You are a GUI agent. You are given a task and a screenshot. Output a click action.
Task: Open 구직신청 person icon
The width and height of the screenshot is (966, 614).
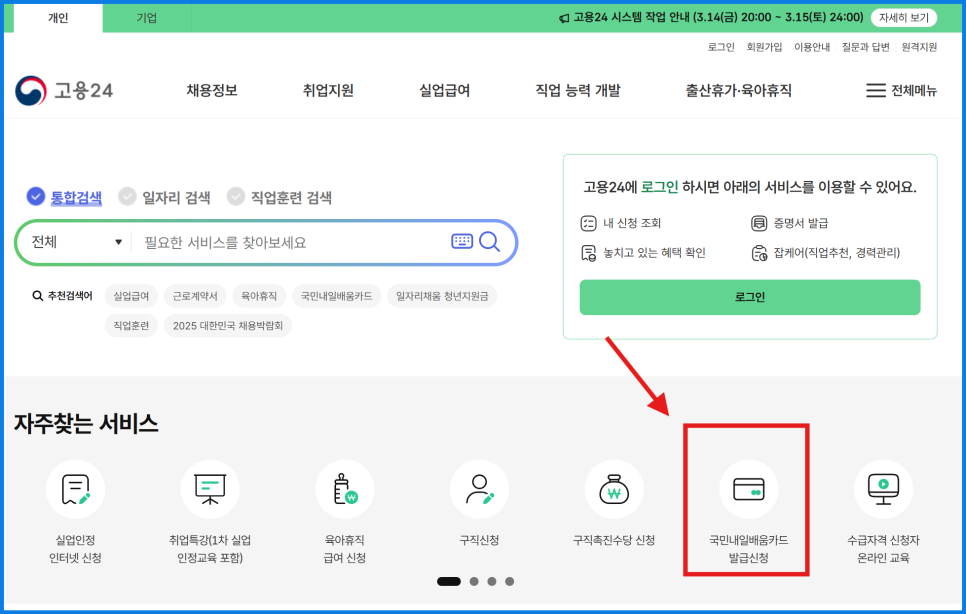[x=479, y=489]
